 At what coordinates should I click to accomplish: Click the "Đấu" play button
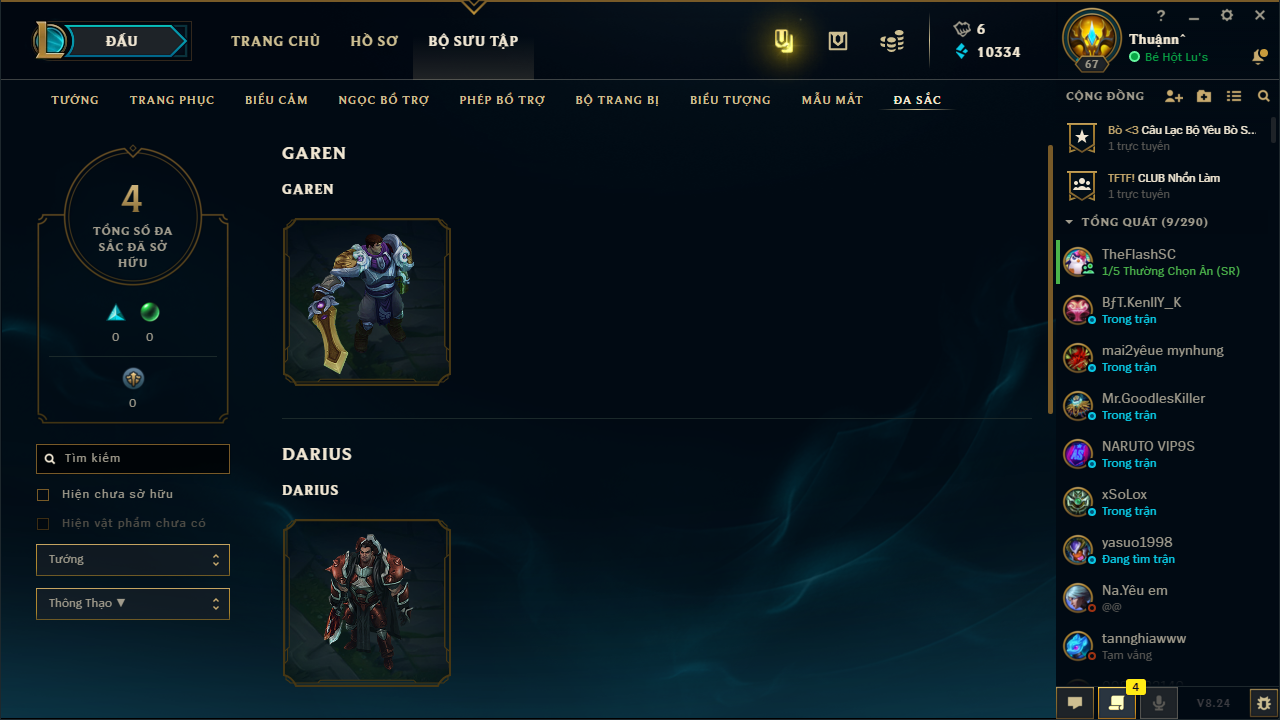pos(121,41)
